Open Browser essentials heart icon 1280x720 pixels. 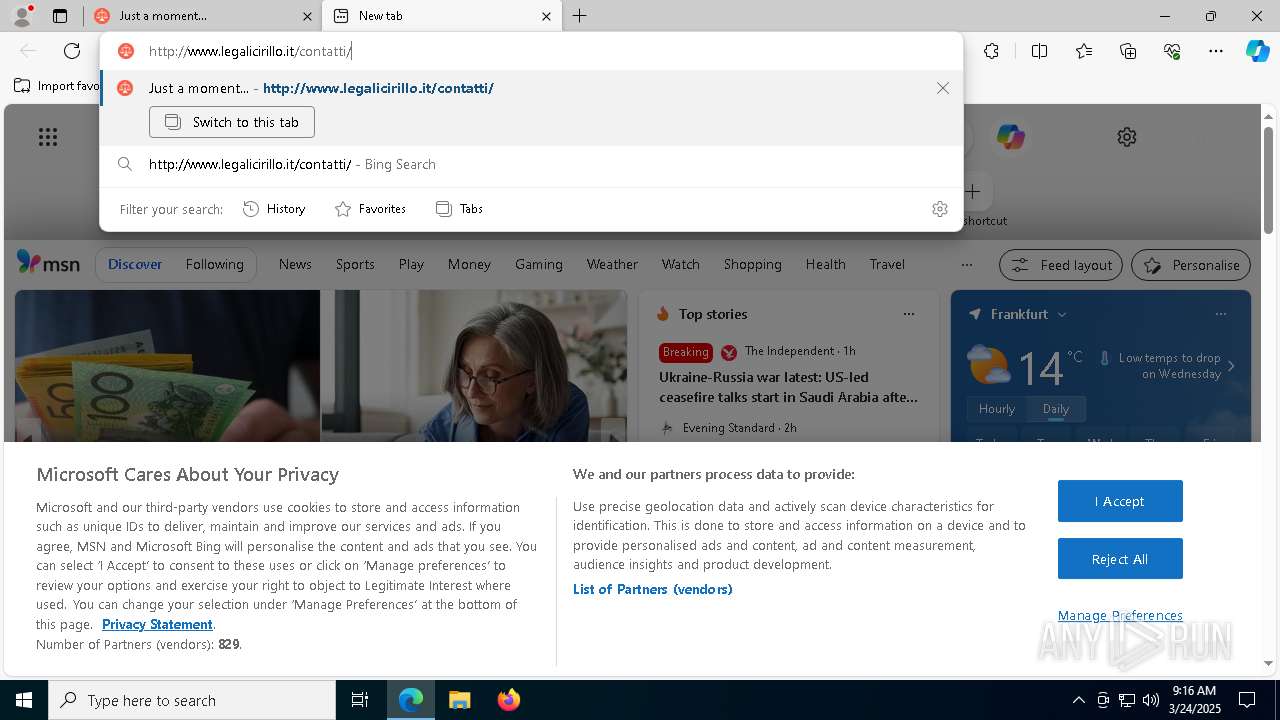1172,51
